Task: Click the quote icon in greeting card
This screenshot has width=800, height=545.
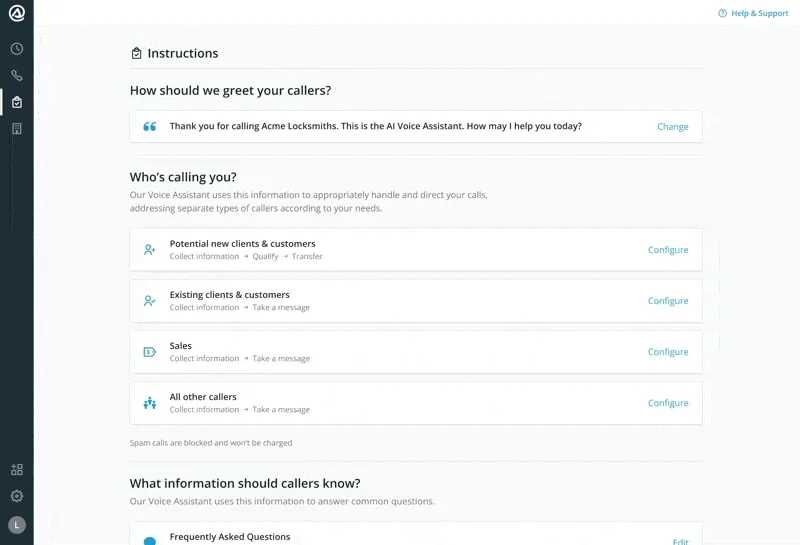Action: (149, 127)
